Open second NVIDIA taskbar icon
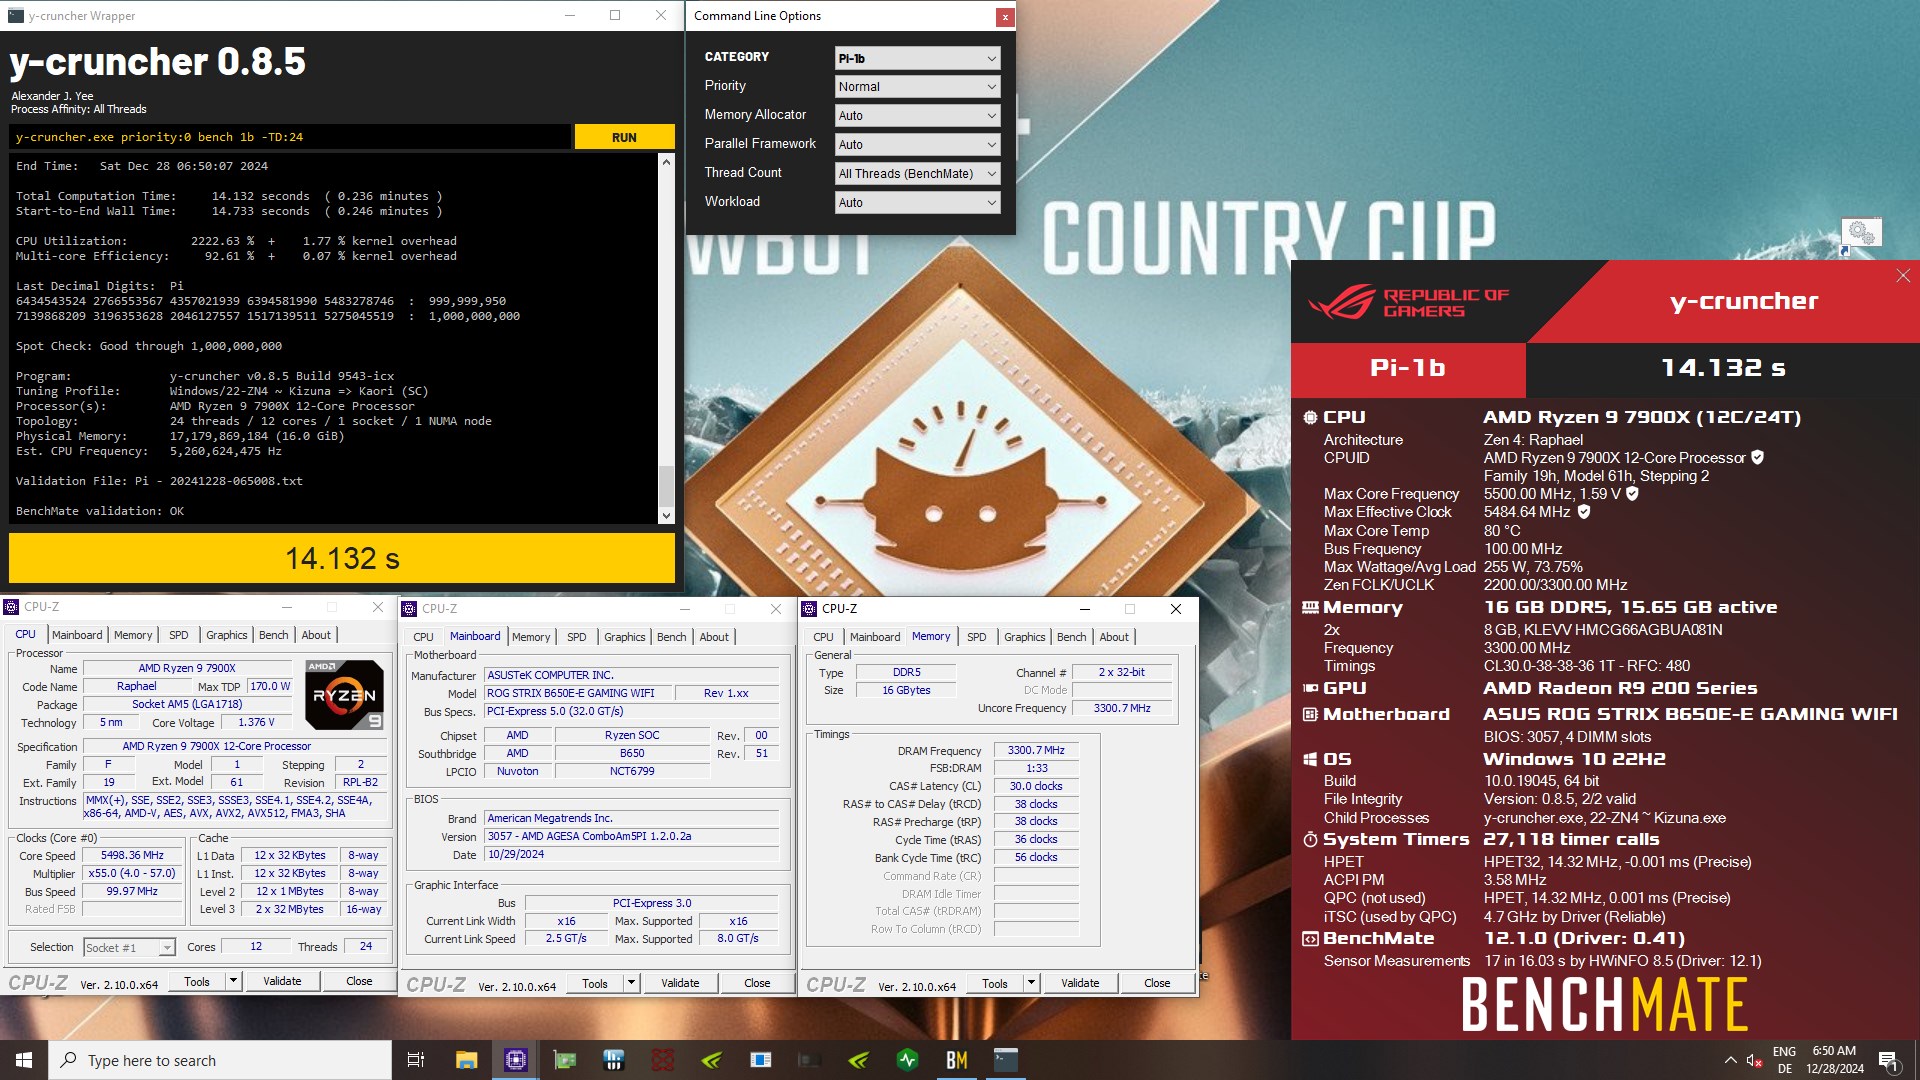1920x1080 pixels. click(x=858, y=1060)
